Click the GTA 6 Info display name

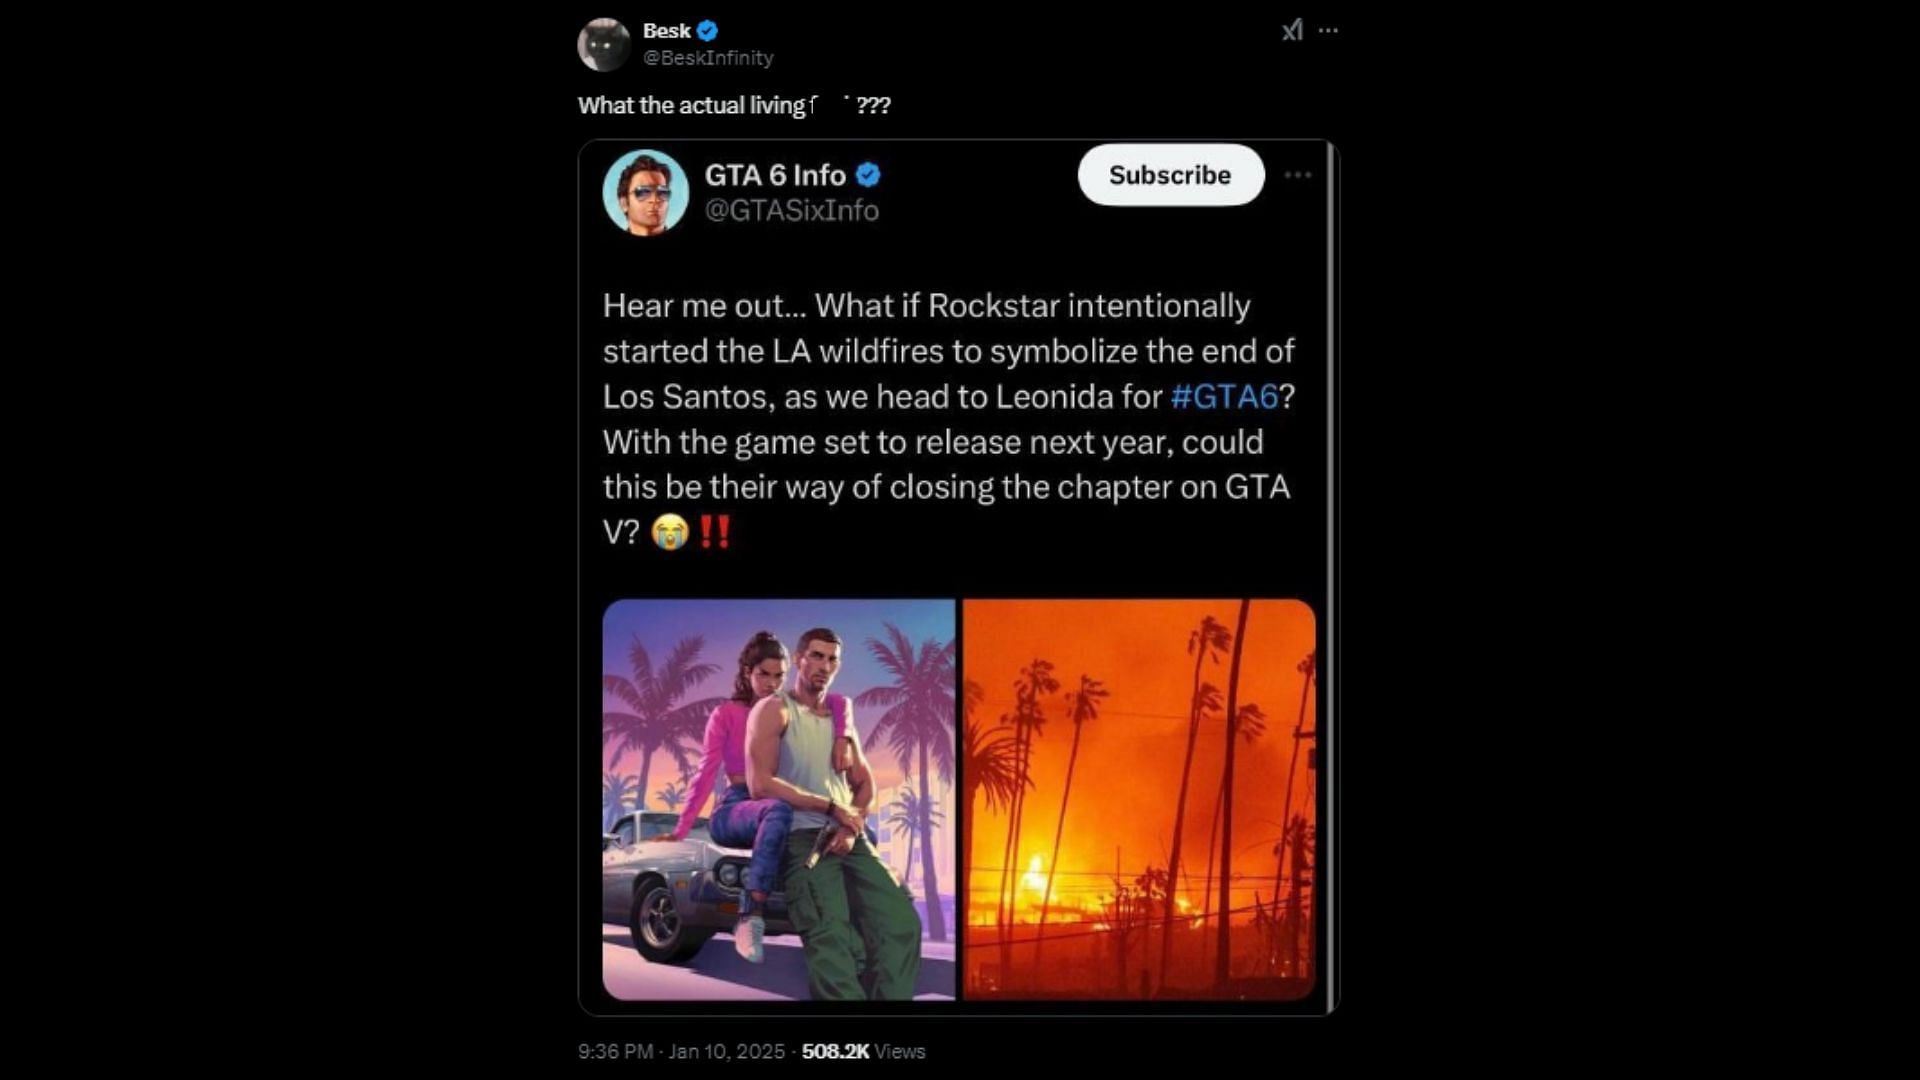775,175
